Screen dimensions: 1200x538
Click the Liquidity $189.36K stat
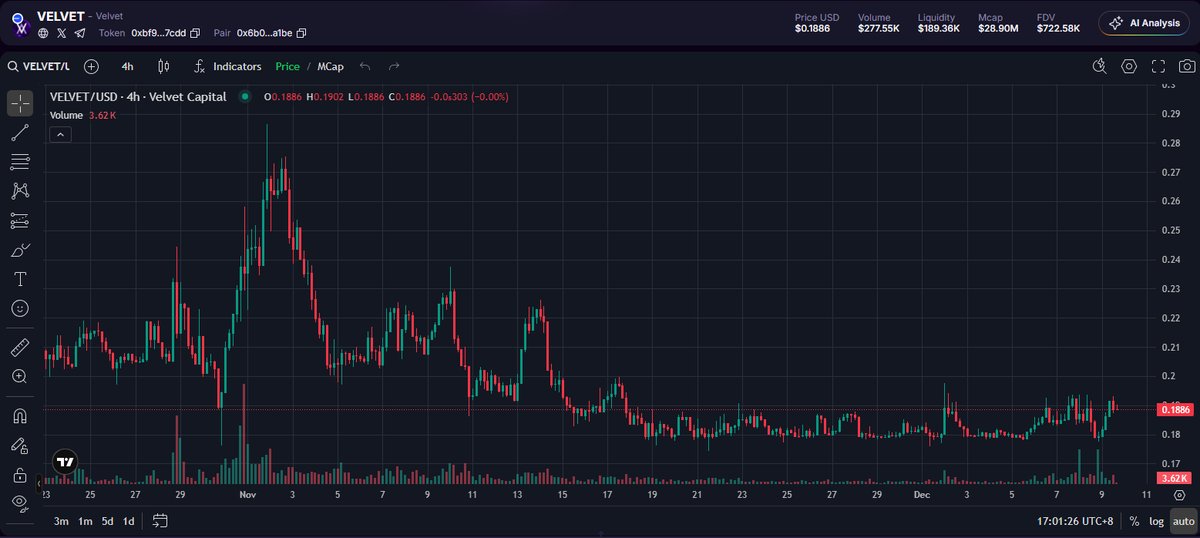[x=939, y=23]
